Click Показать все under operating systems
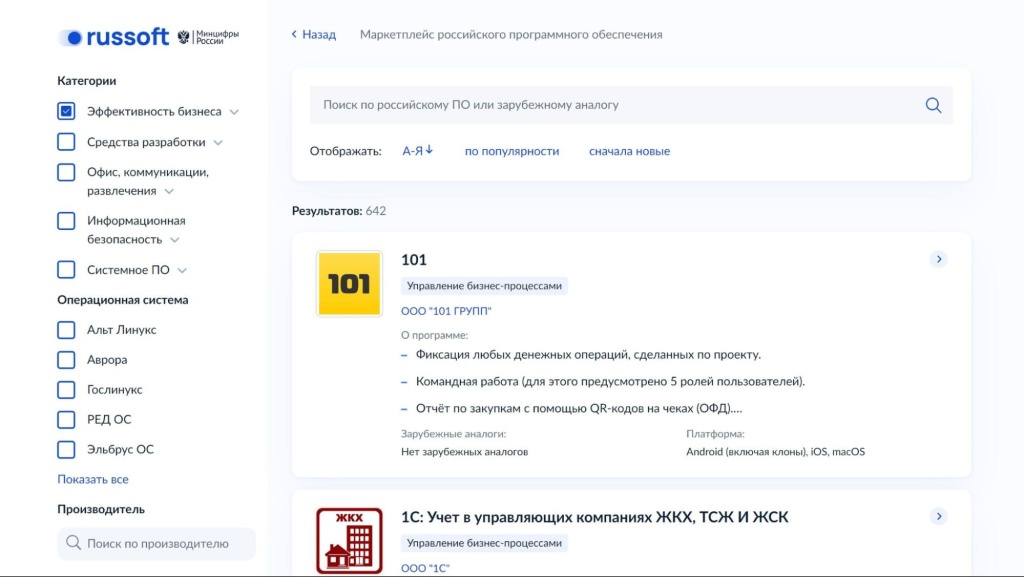 coord(94,479)
